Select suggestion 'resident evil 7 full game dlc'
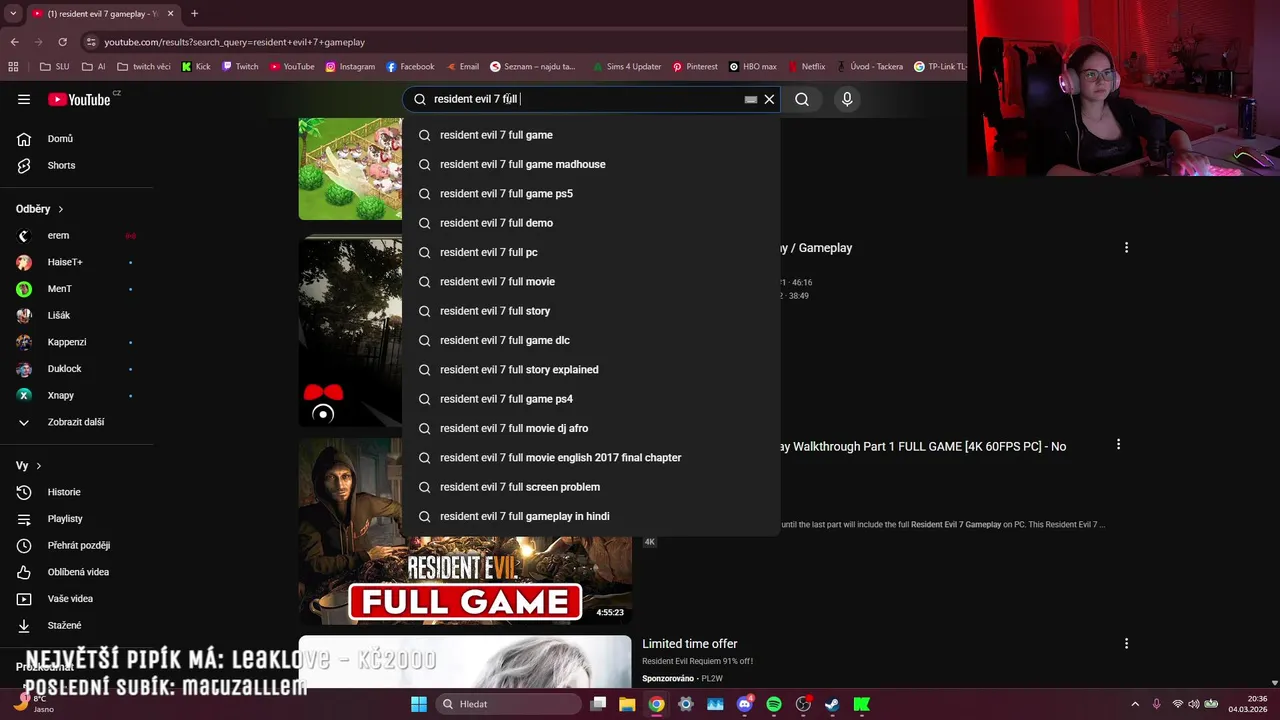Viewport: 1280px width, 720px height. pos(591,340)
